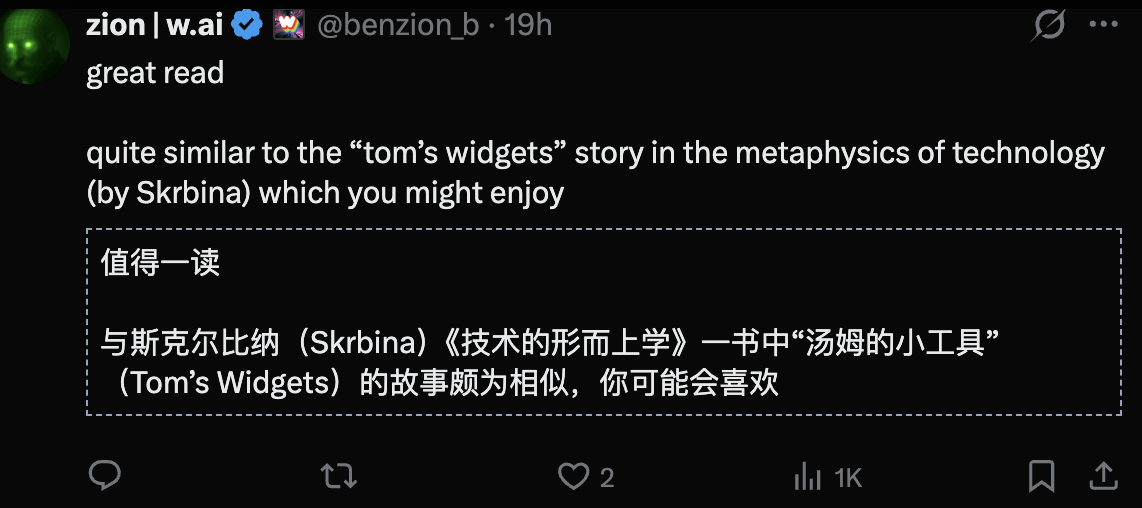The width and height of the screenshot is (1142, 508).
Task: Like the tweet with the heart icon
Action: point(573,476)
